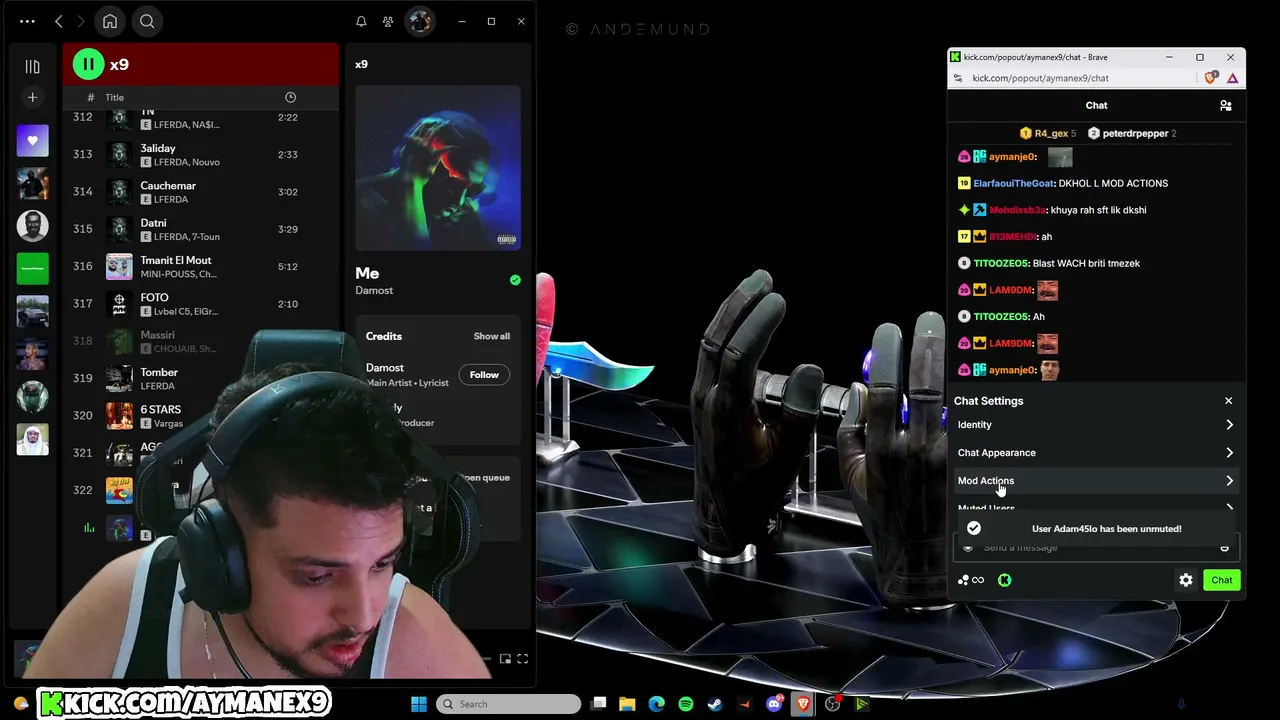Screen dimensions: 1280x720
Task: View site information in Brave address bar
Action: (958, 78)
